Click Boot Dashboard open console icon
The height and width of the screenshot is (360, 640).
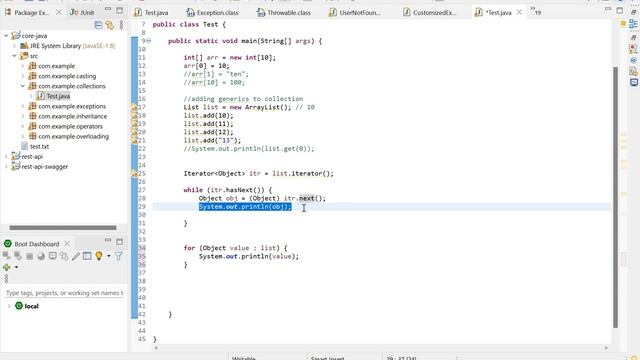point(53,256)
